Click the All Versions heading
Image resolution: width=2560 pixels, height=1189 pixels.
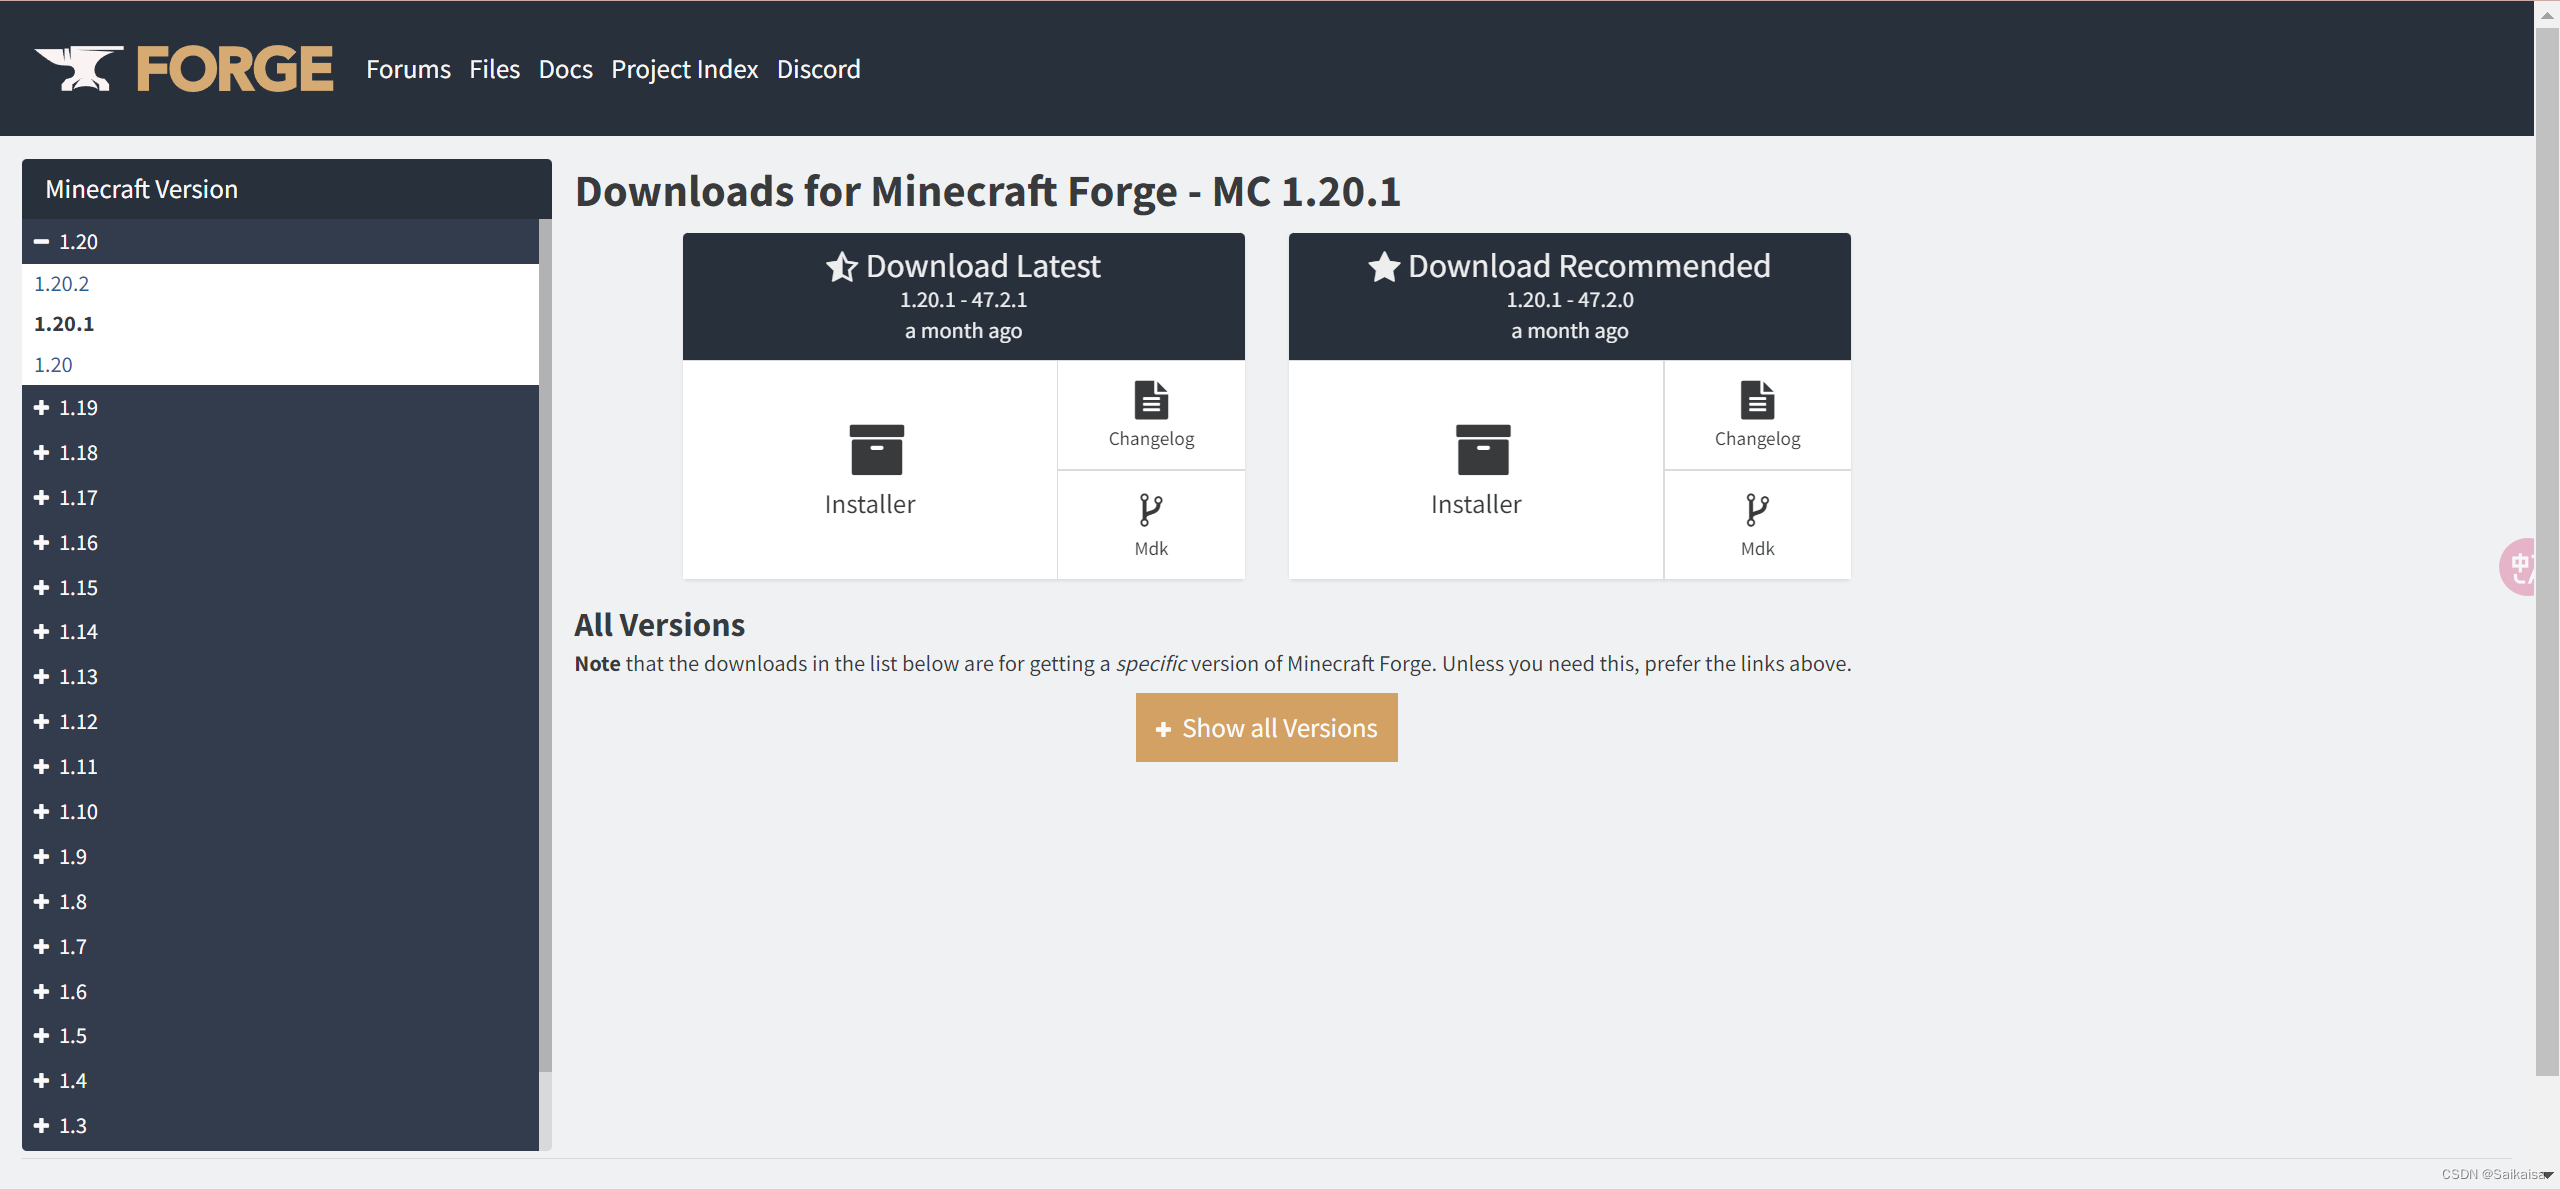click(660, 625)
